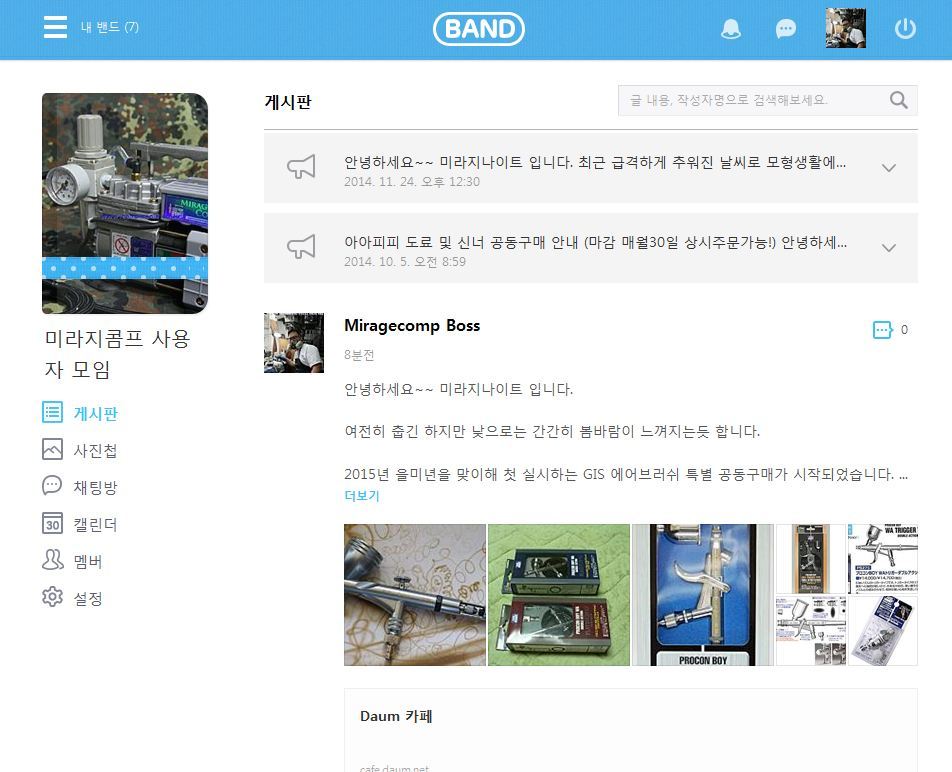
Task: Click the post comment count icon
Action: point(883,330)
